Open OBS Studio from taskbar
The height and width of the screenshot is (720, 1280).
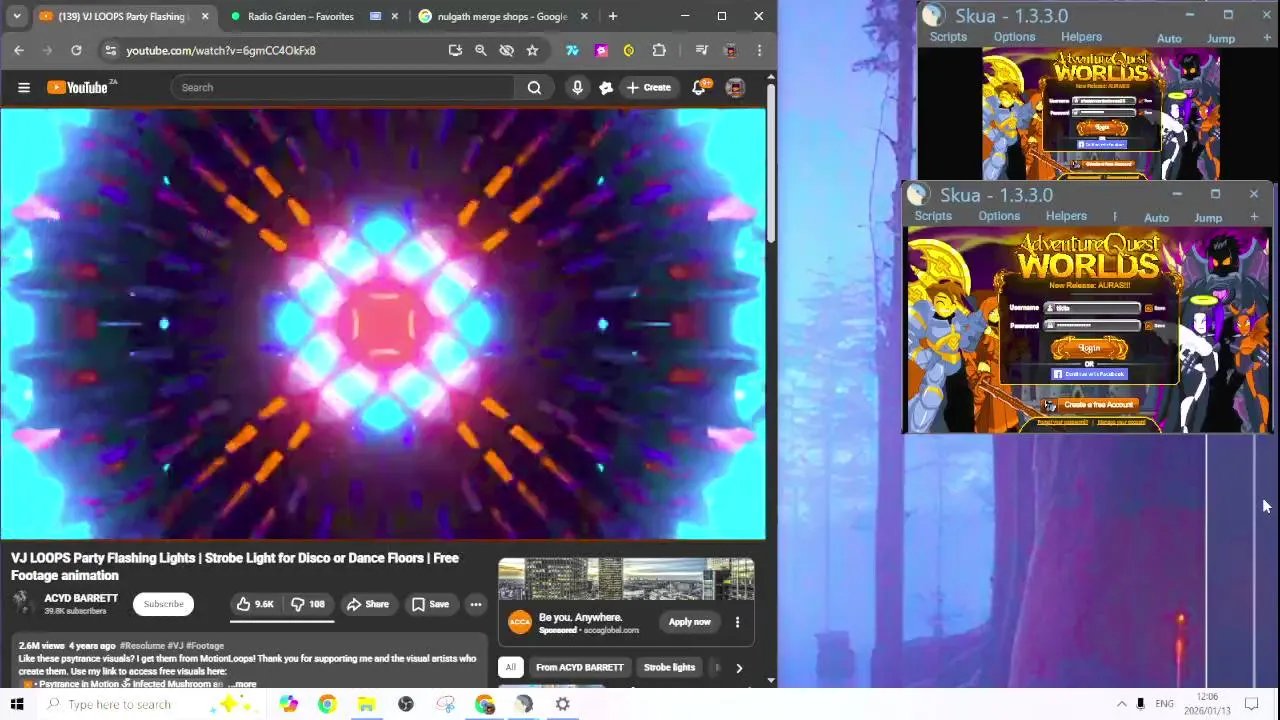(406, 704)
